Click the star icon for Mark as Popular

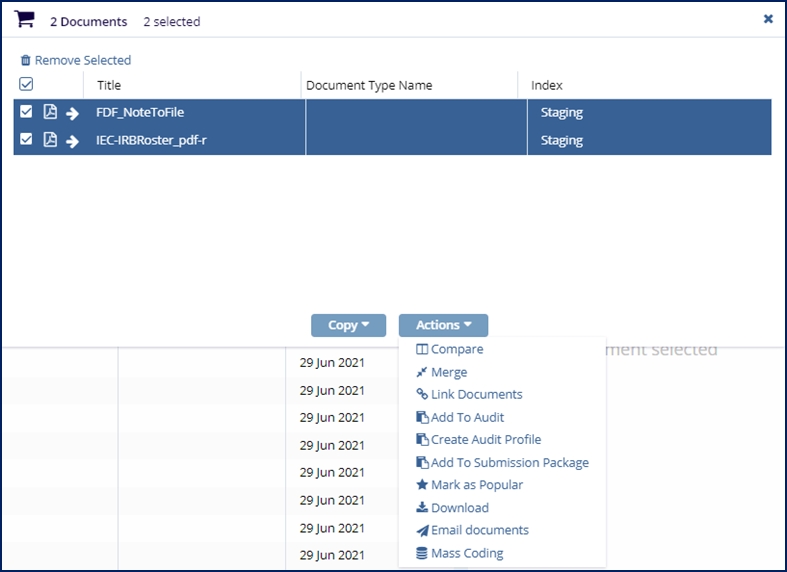coord(422,485)
